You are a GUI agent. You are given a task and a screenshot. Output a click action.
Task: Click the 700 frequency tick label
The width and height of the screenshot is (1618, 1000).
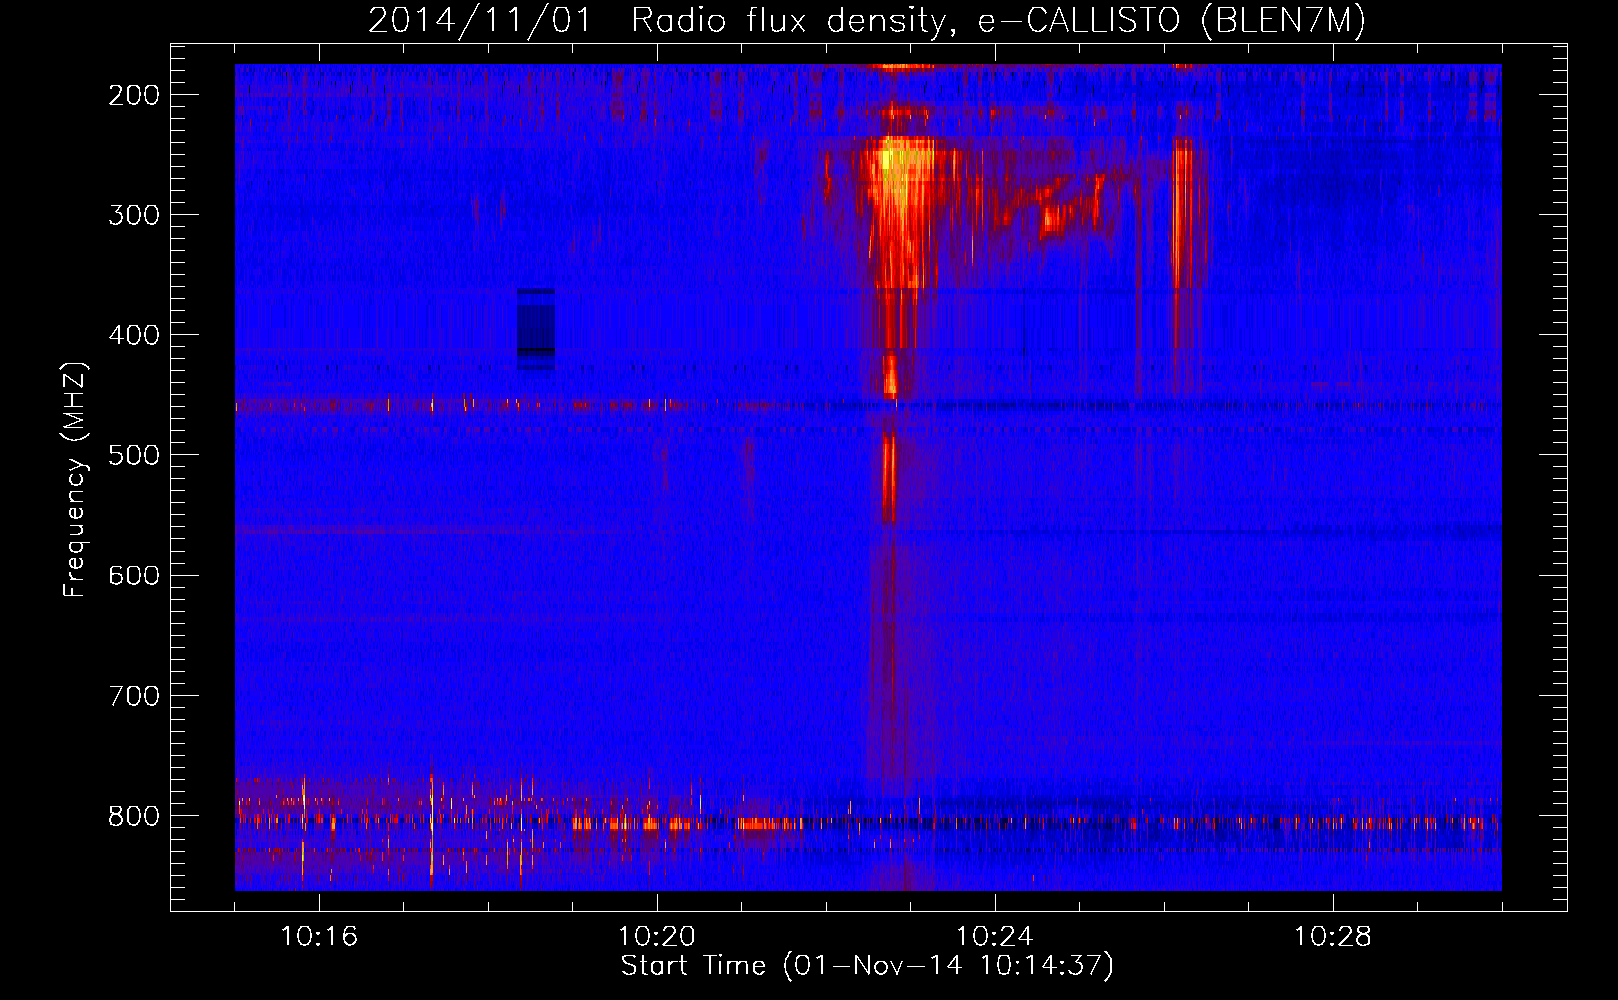click(134, 695)
